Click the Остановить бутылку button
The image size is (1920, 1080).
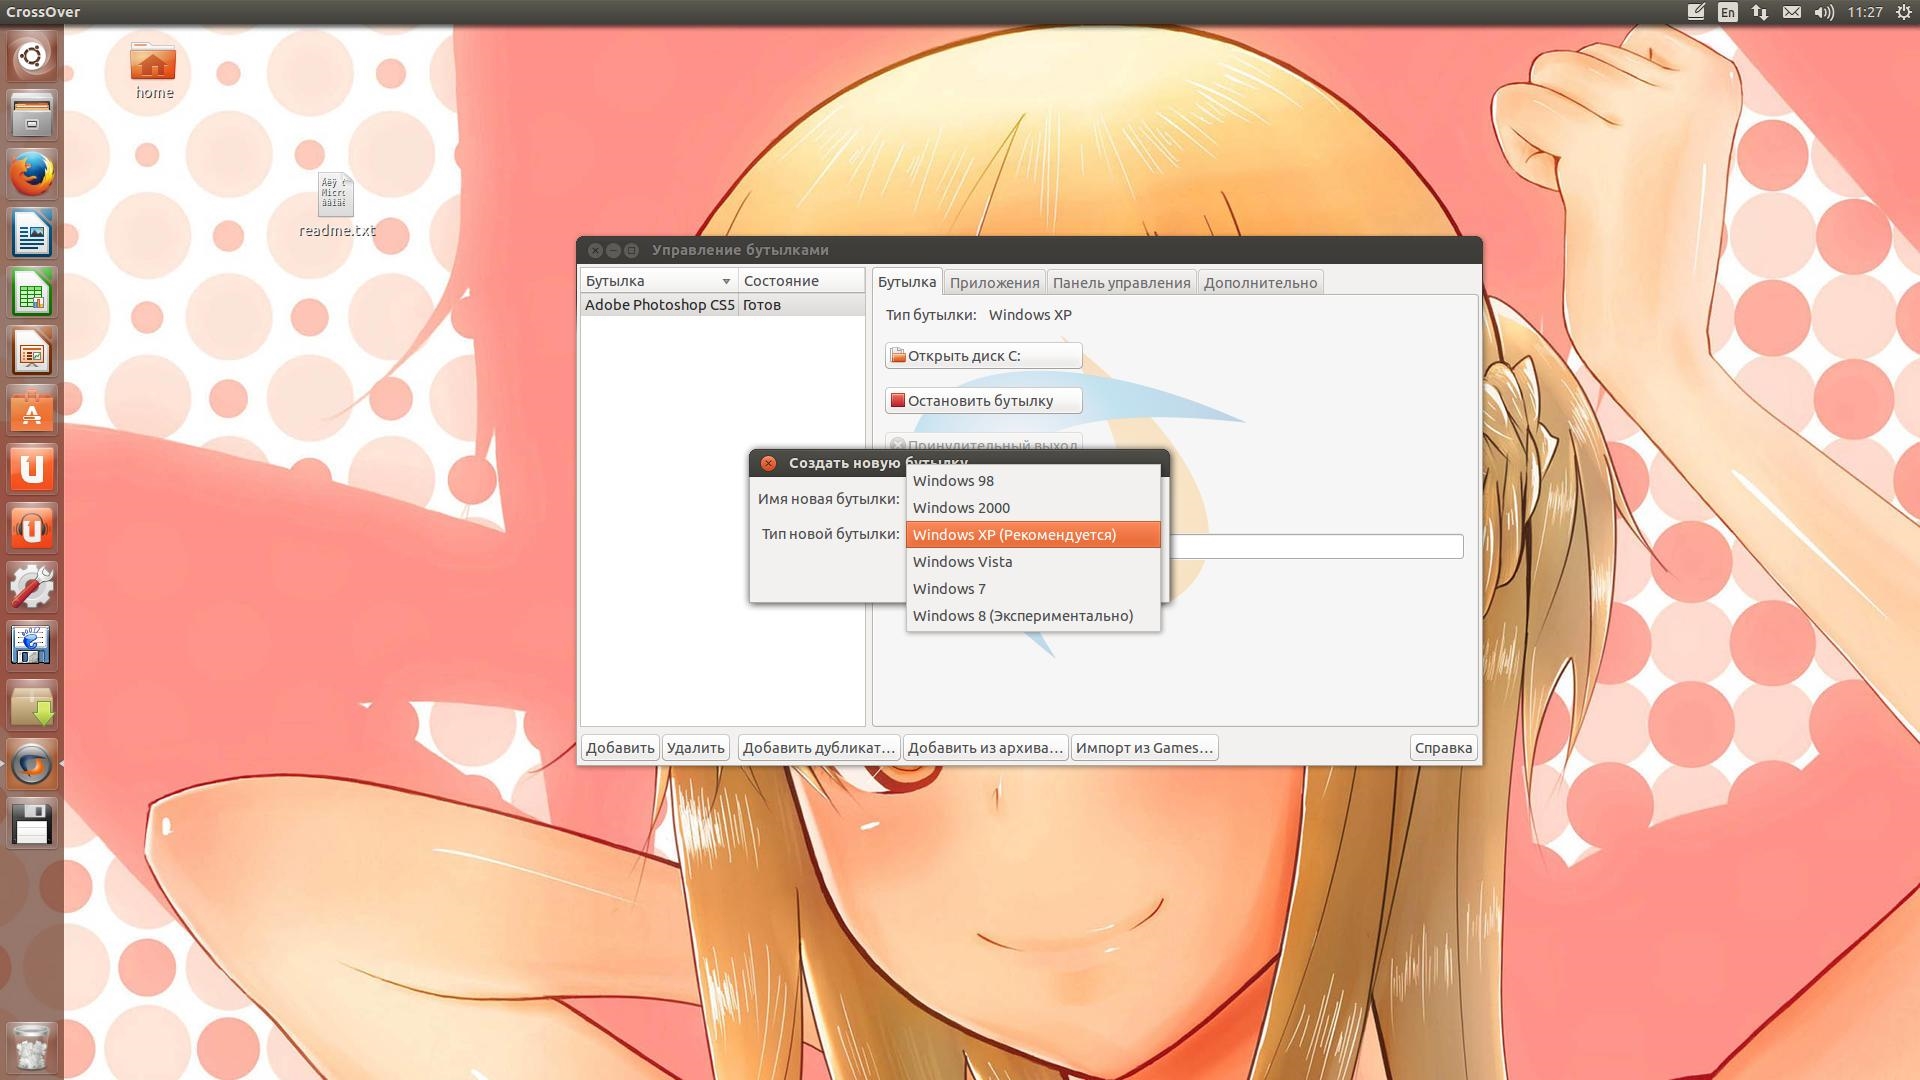click(983, 401)
